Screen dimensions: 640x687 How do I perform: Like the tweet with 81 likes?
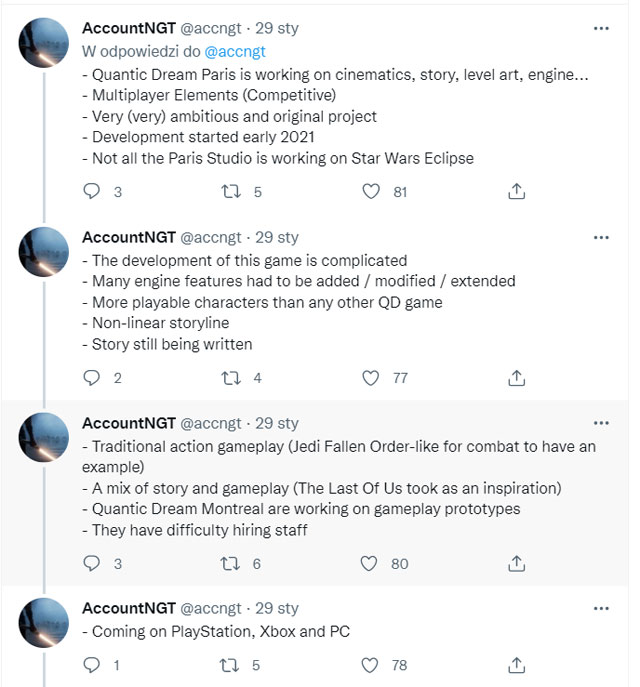pyautogui.click(x=371, y=191)
